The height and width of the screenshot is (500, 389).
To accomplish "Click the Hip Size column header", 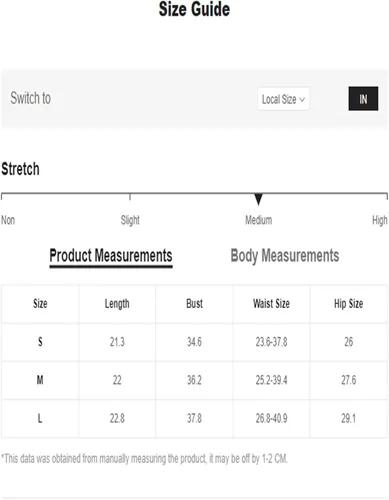I will [x=349, y=304].
